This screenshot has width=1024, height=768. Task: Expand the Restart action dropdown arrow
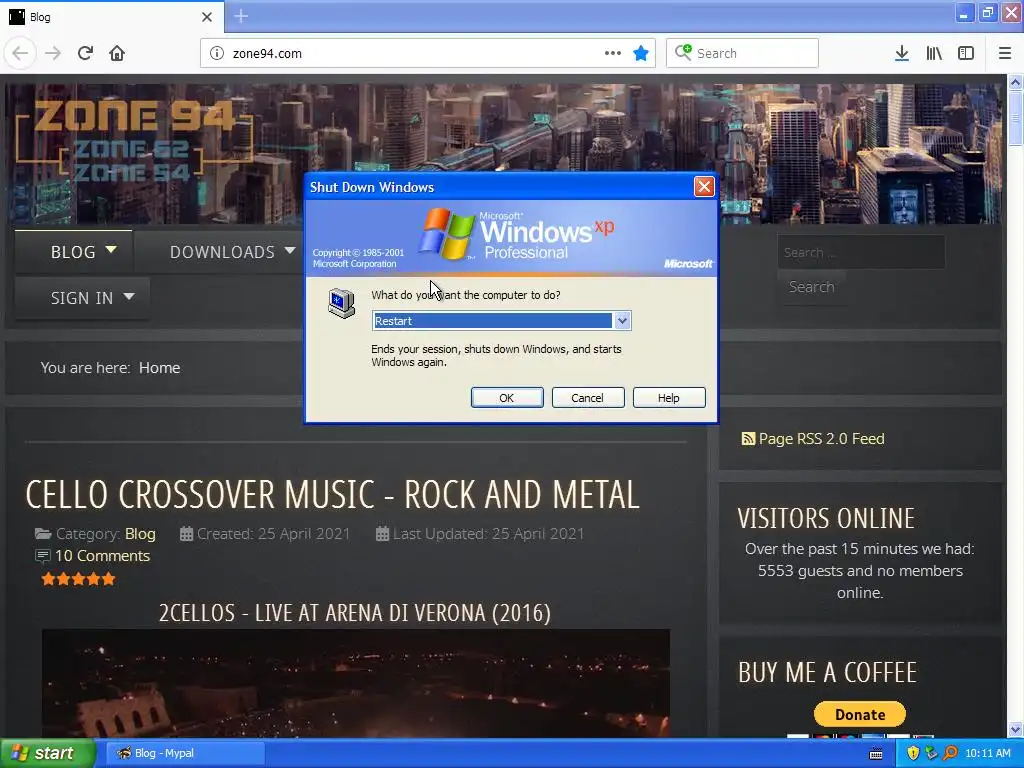click(622, 321)
